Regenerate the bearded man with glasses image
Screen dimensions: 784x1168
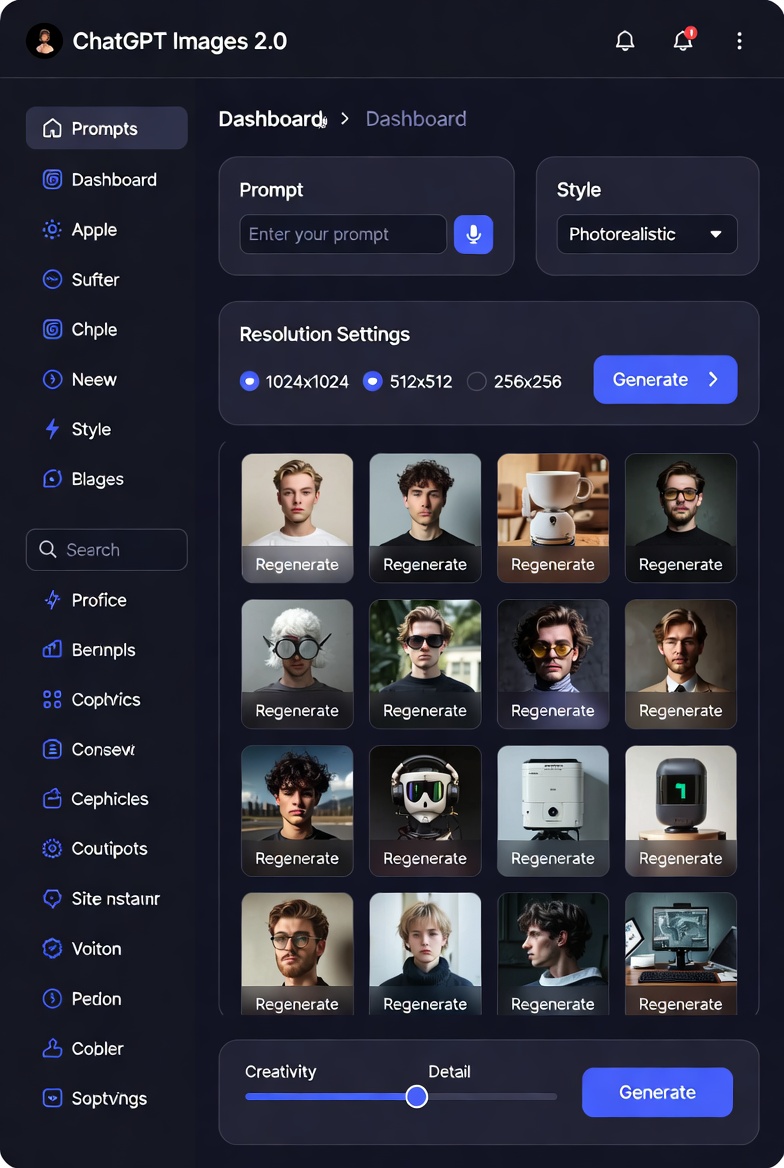point(297,1004)
